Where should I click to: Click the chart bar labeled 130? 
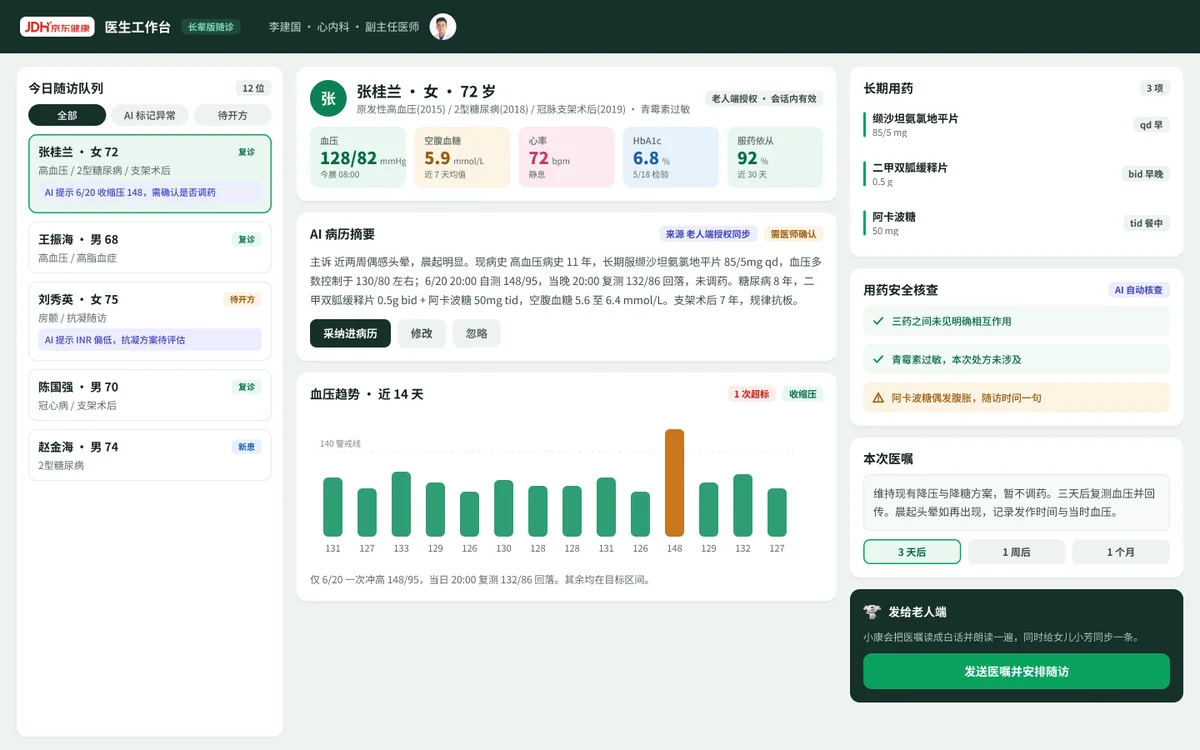[504, 508]
